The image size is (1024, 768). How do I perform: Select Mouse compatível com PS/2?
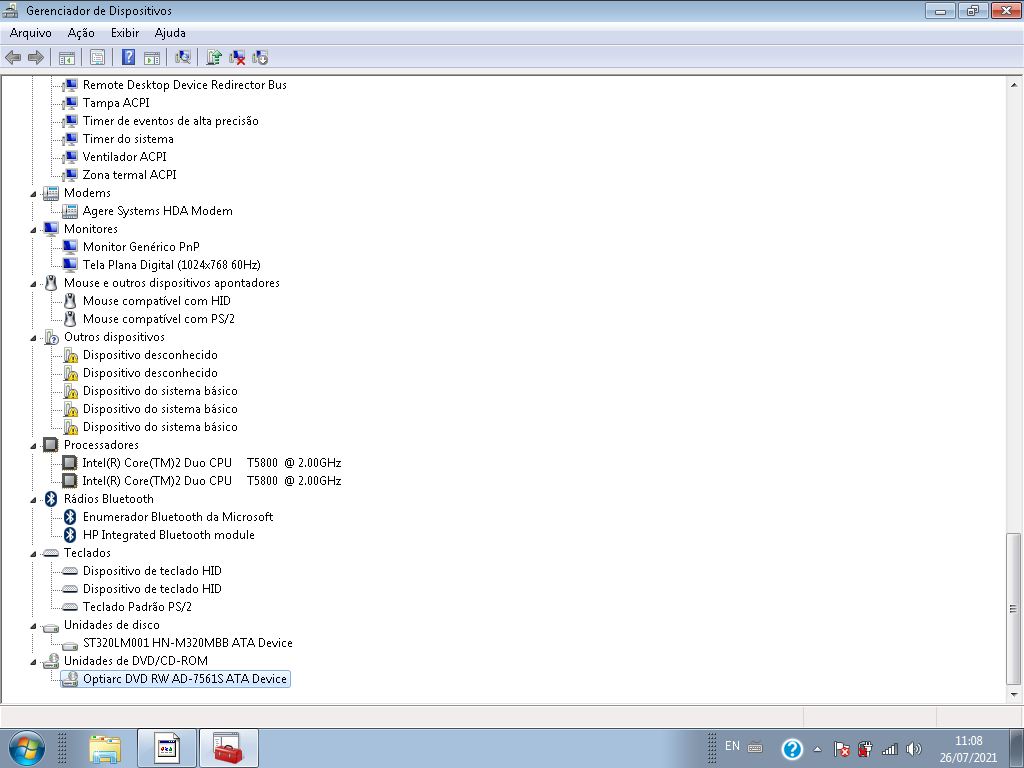click(x=159, y=319)
